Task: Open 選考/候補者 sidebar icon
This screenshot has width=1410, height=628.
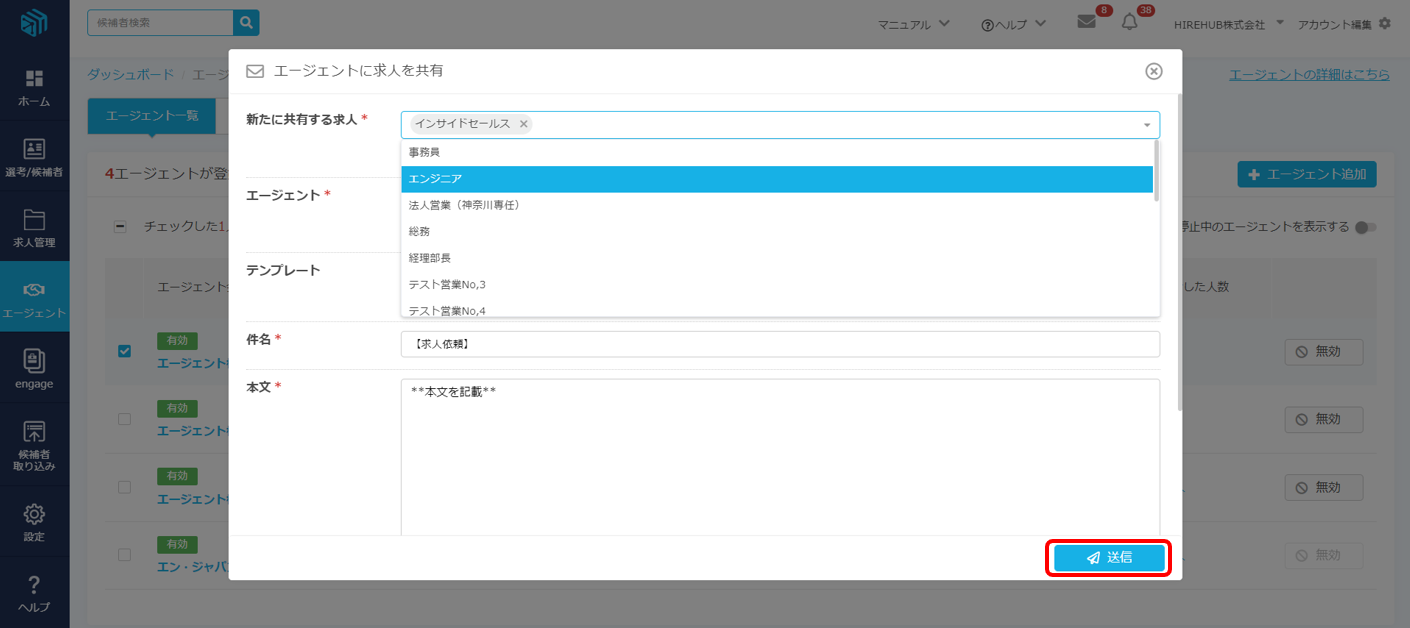Action: [34, 158]
